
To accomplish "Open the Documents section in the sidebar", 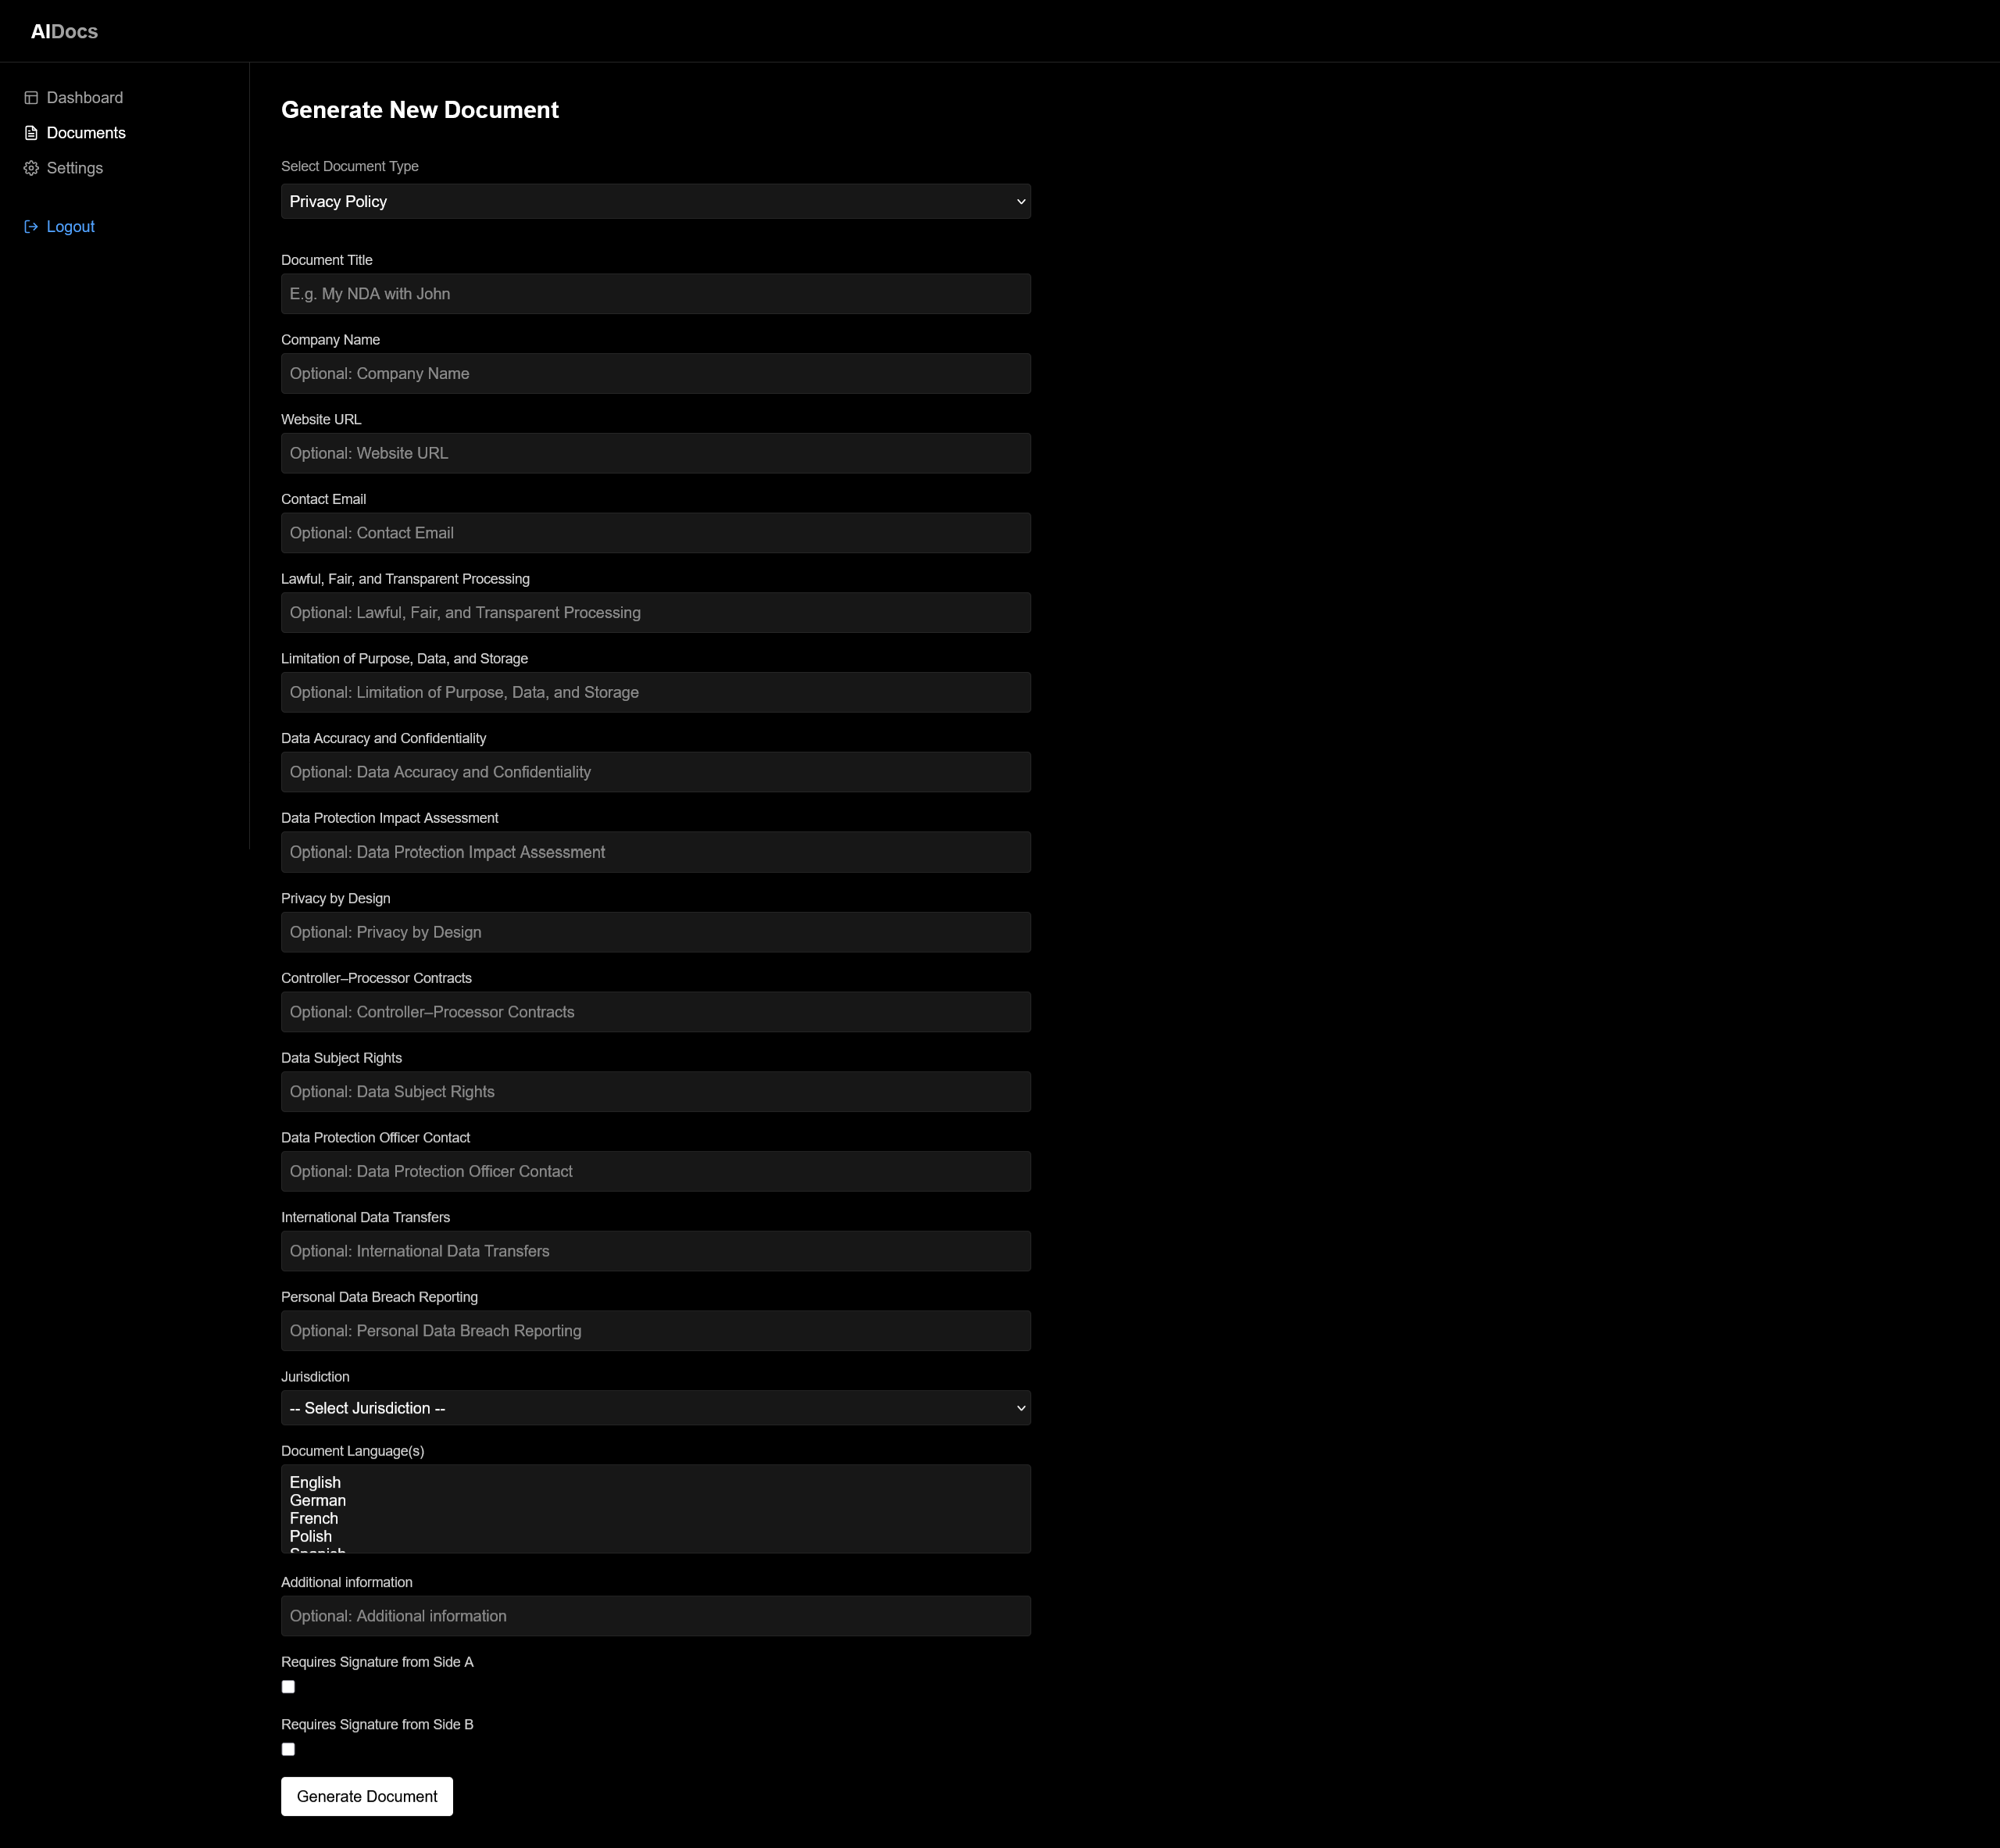I will 86,132.
